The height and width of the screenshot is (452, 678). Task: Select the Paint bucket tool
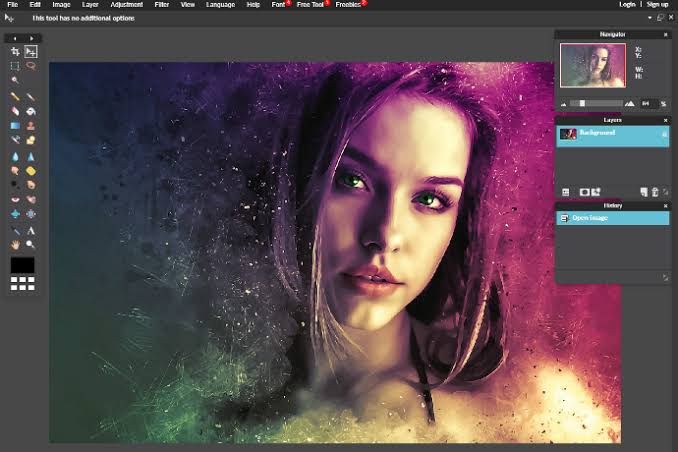coord(31,111)
